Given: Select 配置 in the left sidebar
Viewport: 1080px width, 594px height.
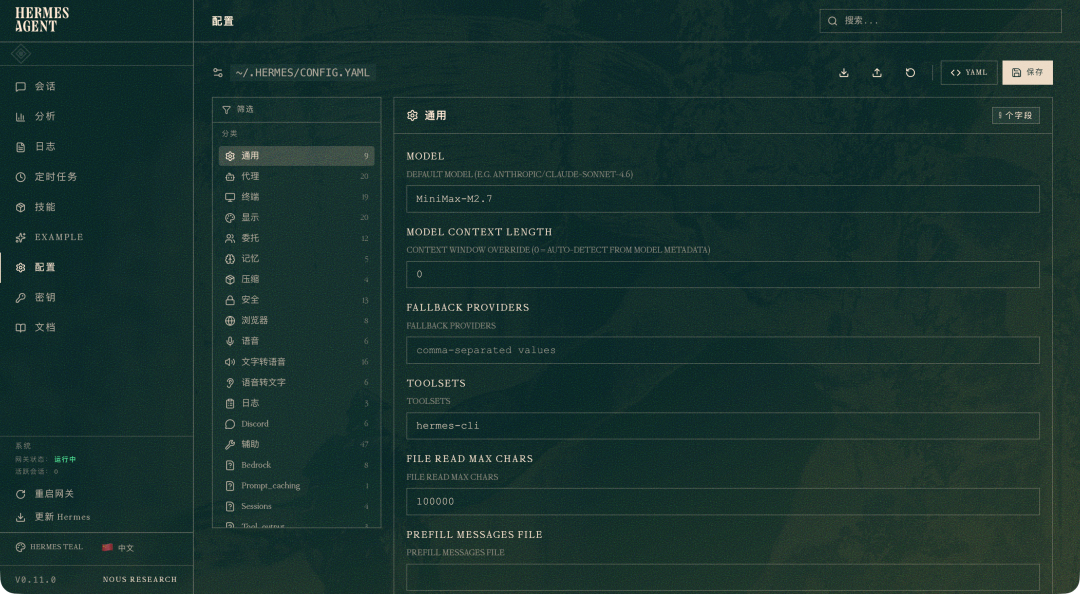Looking at the screenshot, I should tap(96, 267).
